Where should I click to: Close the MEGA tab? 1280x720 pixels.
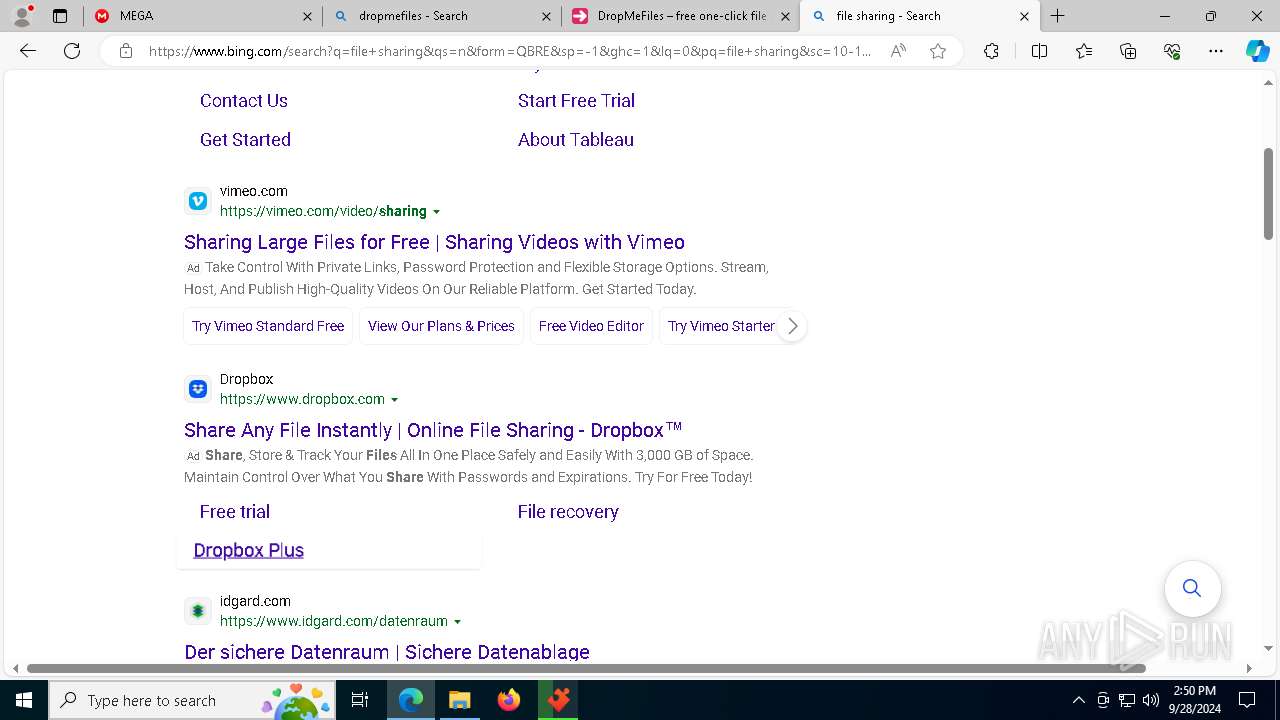tap(308, 16)
